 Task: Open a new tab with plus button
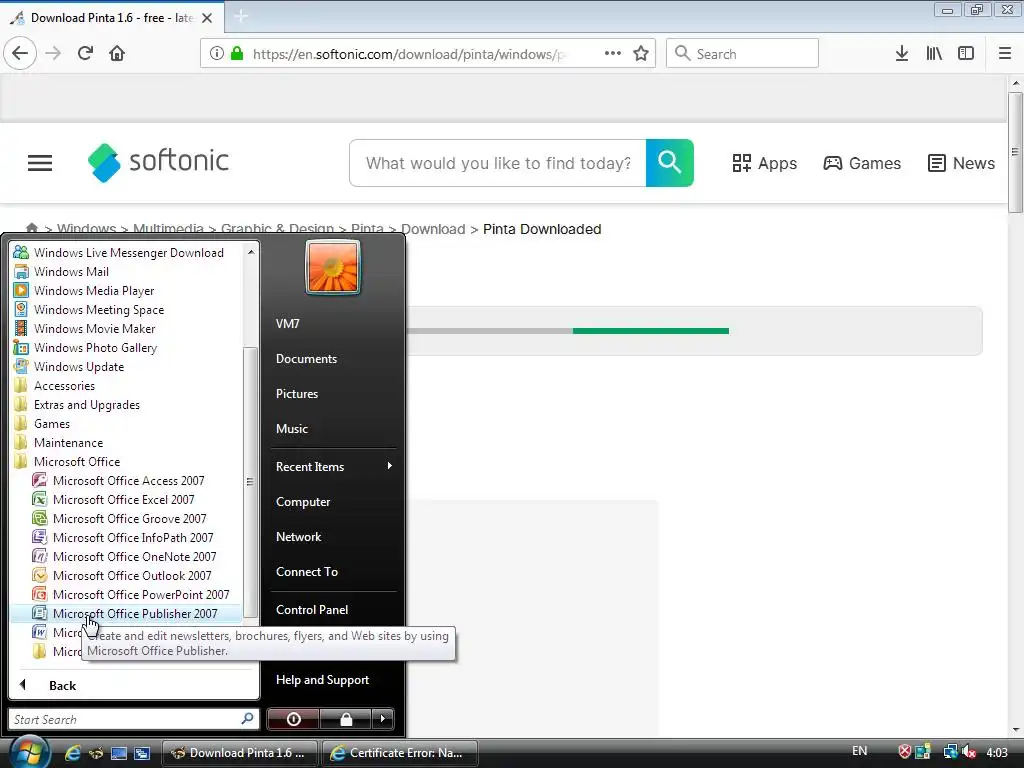[x=241, y=17]
